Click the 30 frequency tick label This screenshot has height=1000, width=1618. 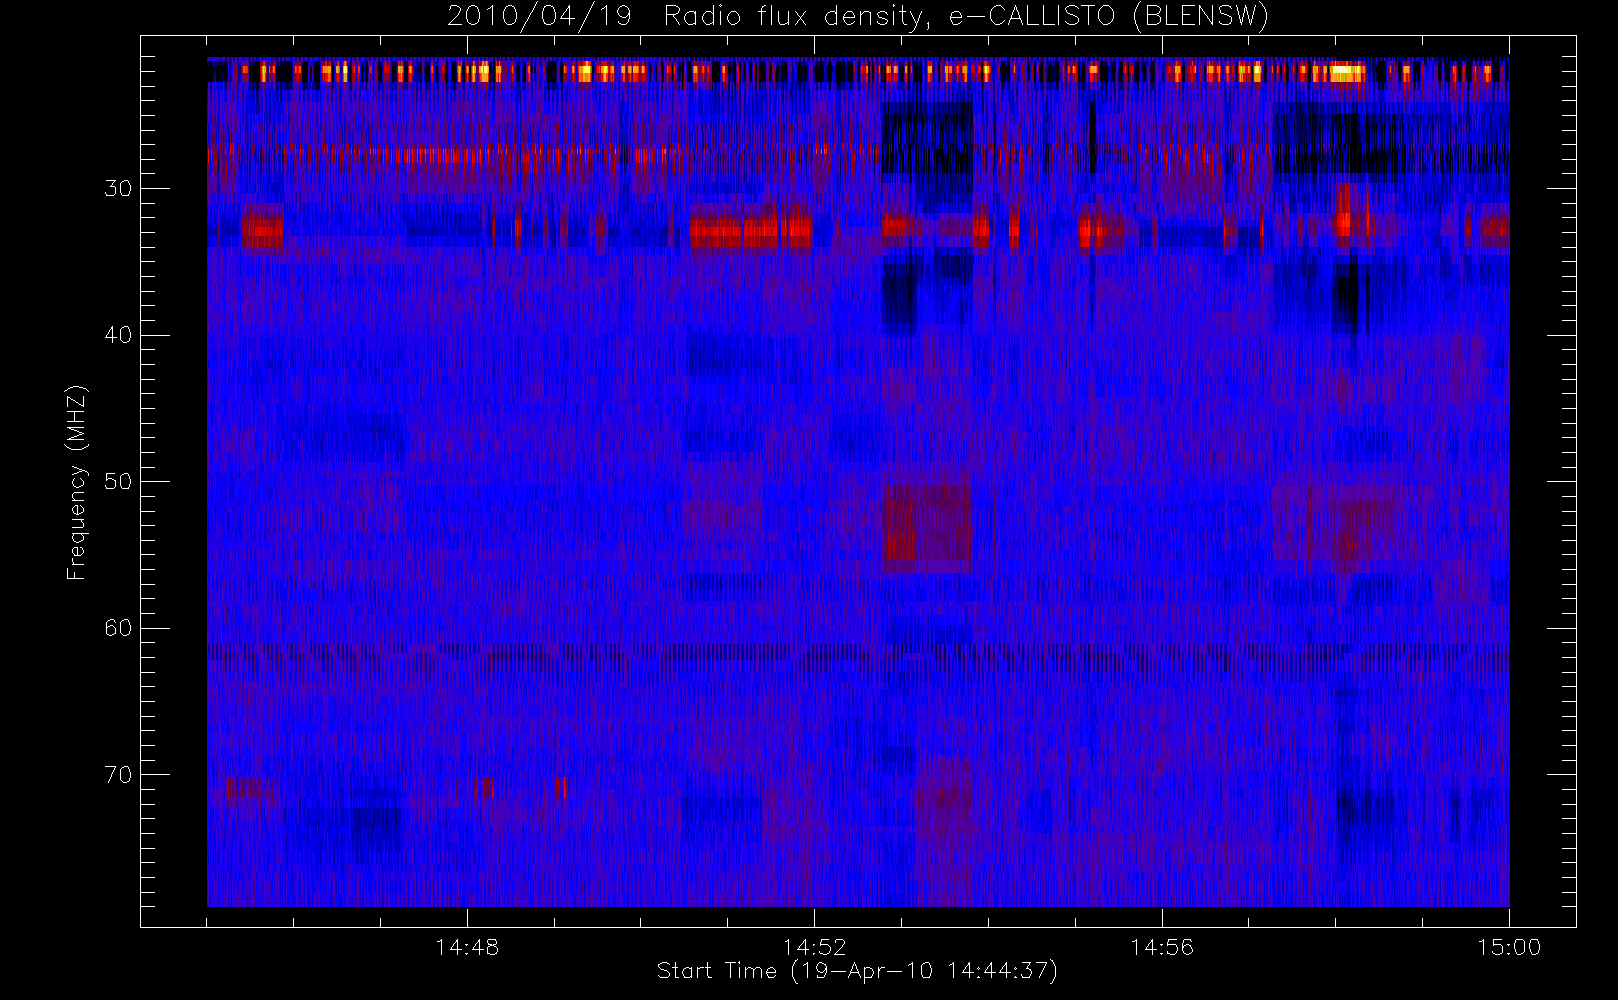pos(118,188)
